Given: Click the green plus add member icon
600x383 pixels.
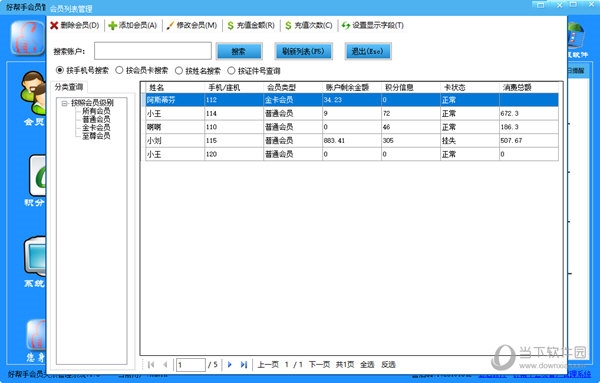Looking at the screenshot, I should point(112,25).
